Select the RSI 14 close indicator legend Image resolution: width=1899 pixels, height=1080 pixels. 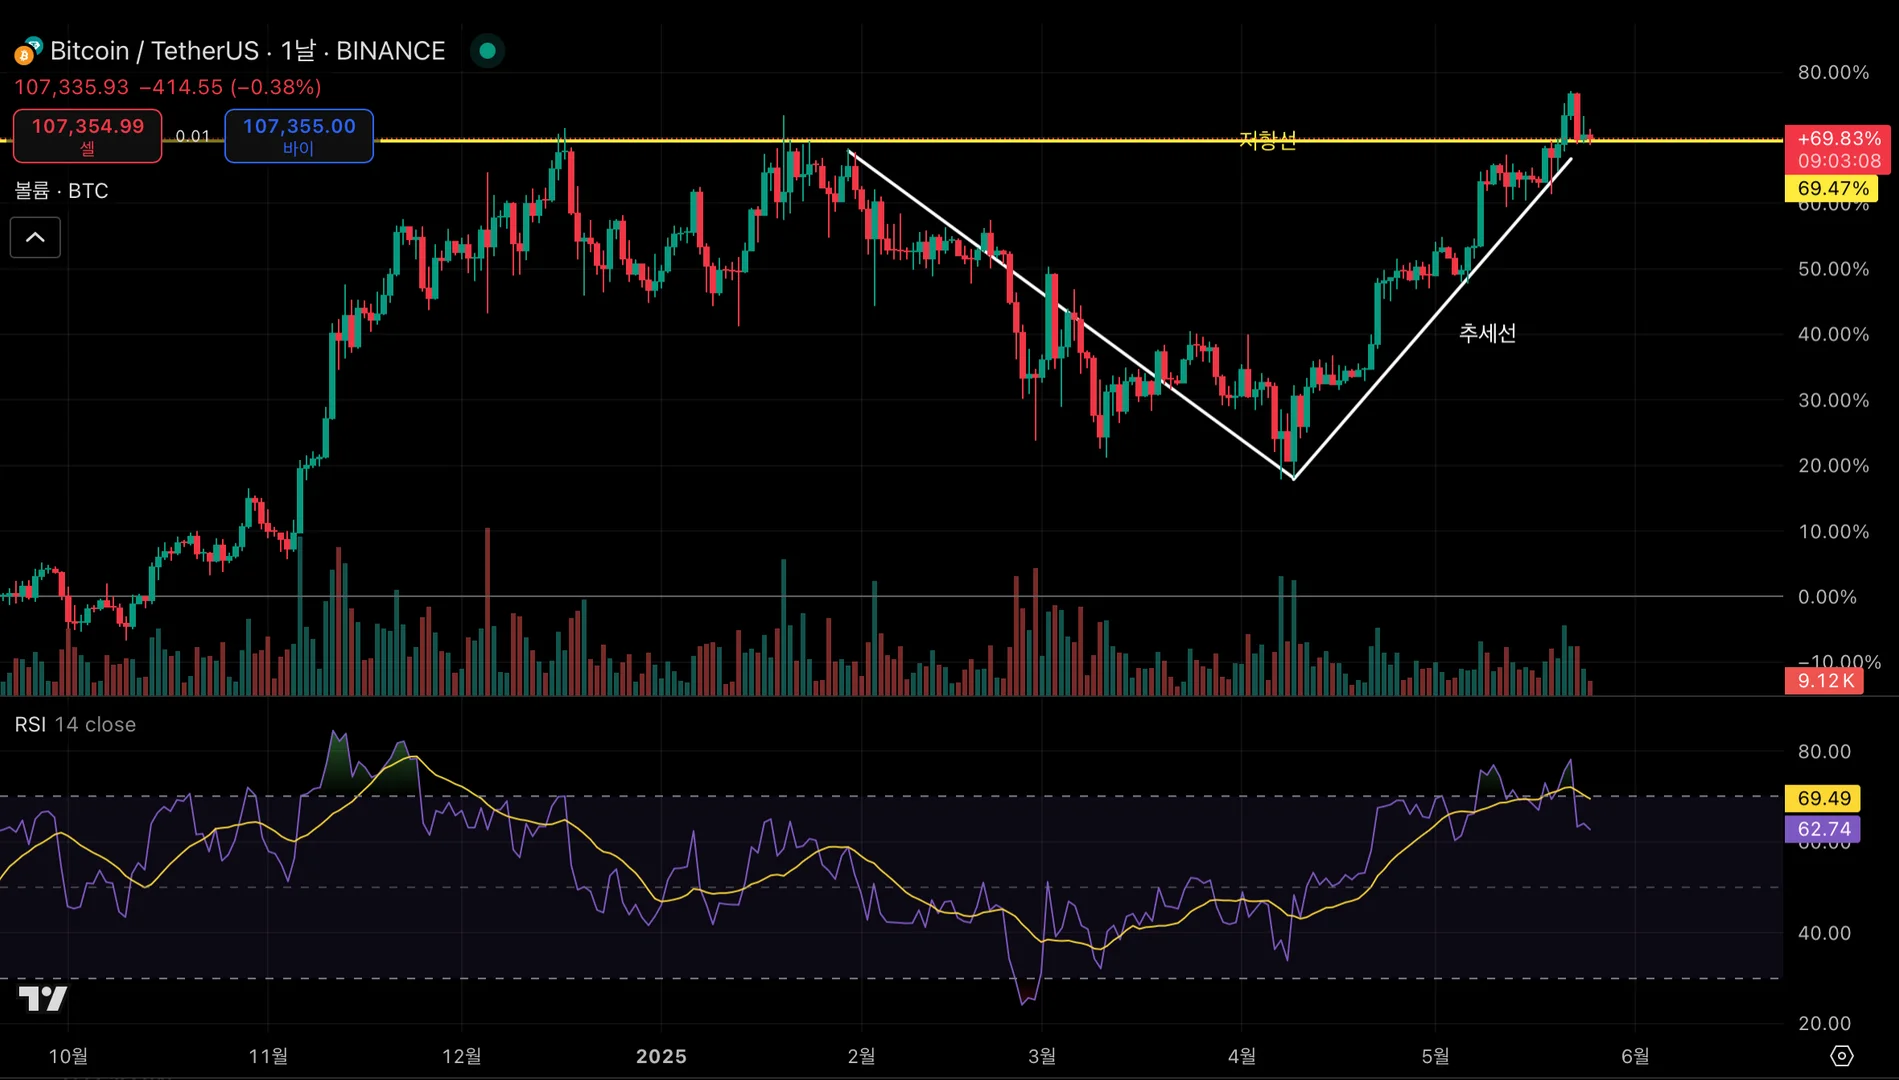pos(75,724)
